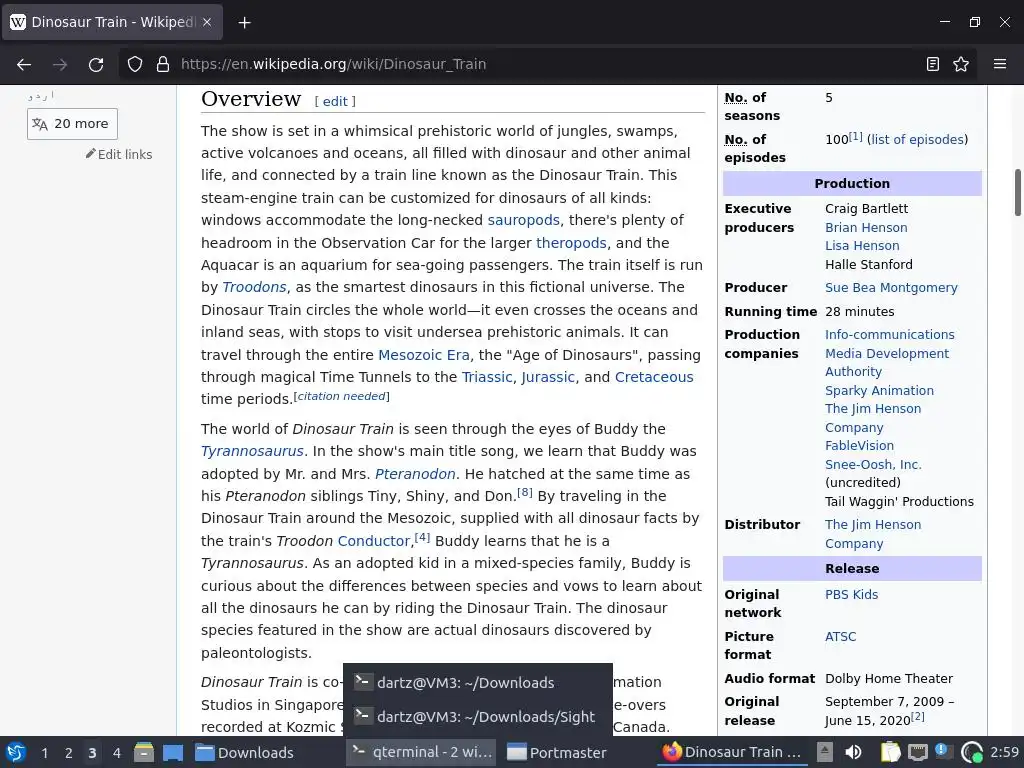
Task: Select terminal window dartz@VM3: ~/Downloads
Action: coord(477,682)
